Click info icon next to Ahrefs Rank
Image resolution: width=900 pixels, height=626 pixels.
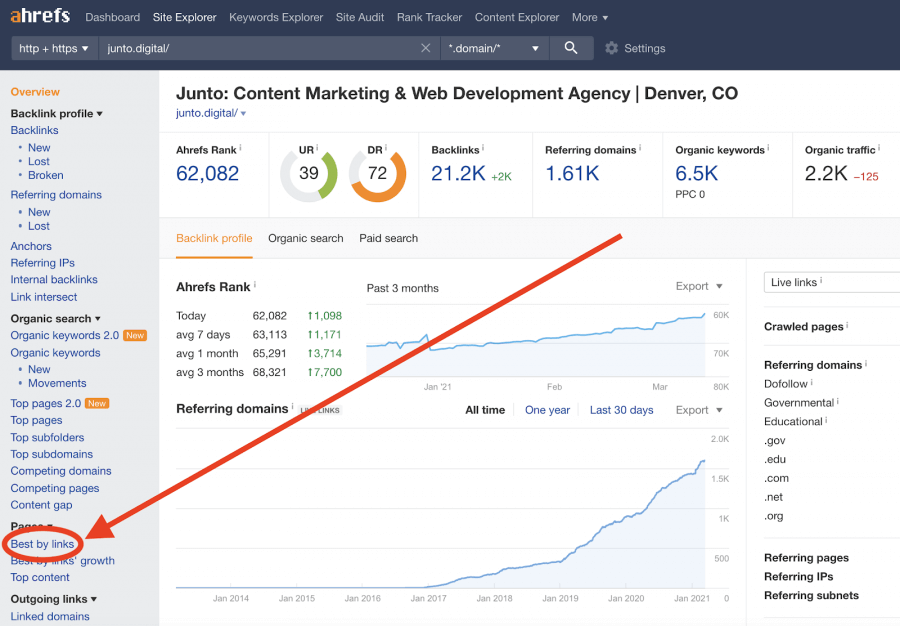point(240,148)
